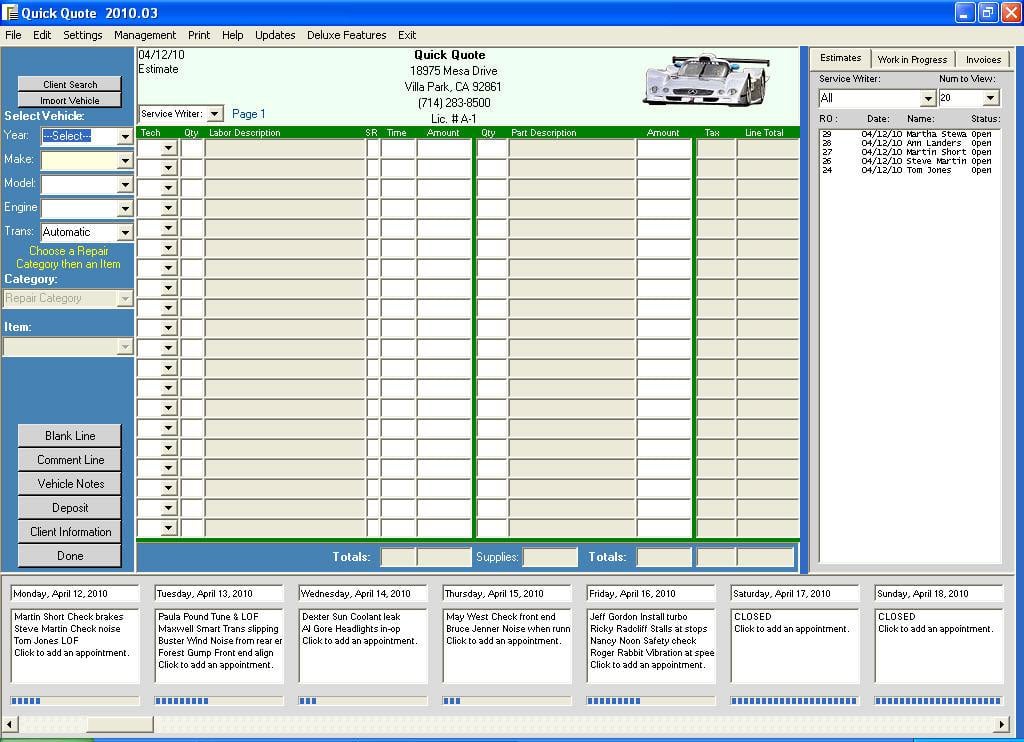The width and height of the screenshot is (1024, 742).
Task: Open the Service Writer dropdown beside Page 1
Action: (215, 114)
